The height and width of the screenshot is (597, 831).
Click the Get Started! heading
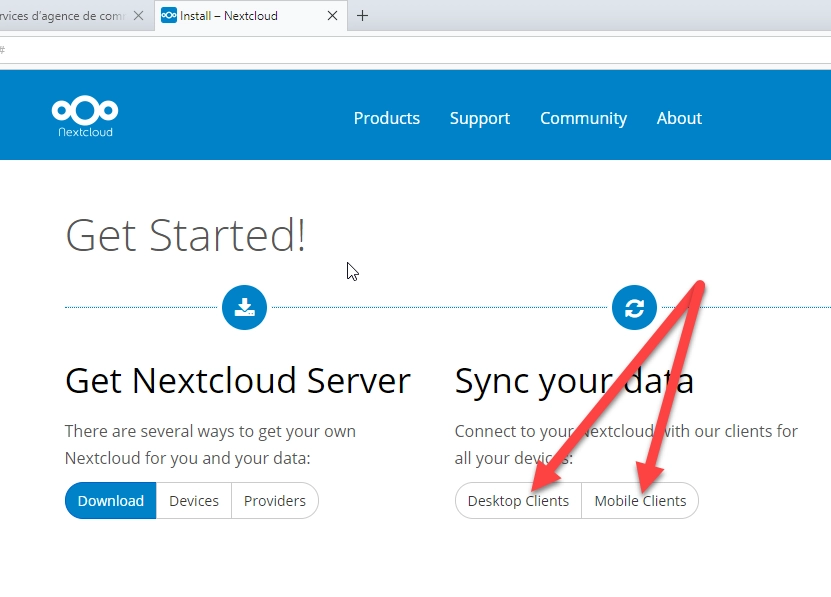[185, 235]
